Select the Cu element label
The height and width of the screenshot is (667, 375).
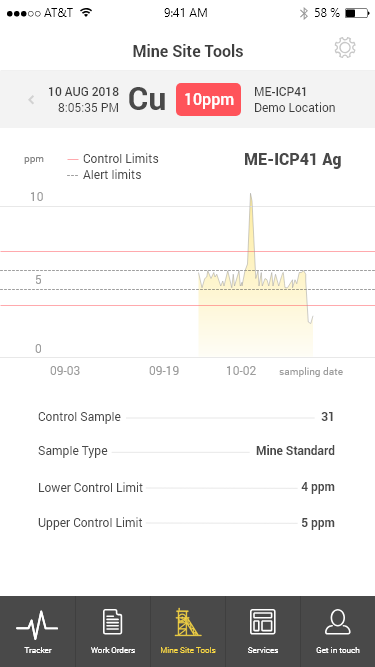[147, 99]
